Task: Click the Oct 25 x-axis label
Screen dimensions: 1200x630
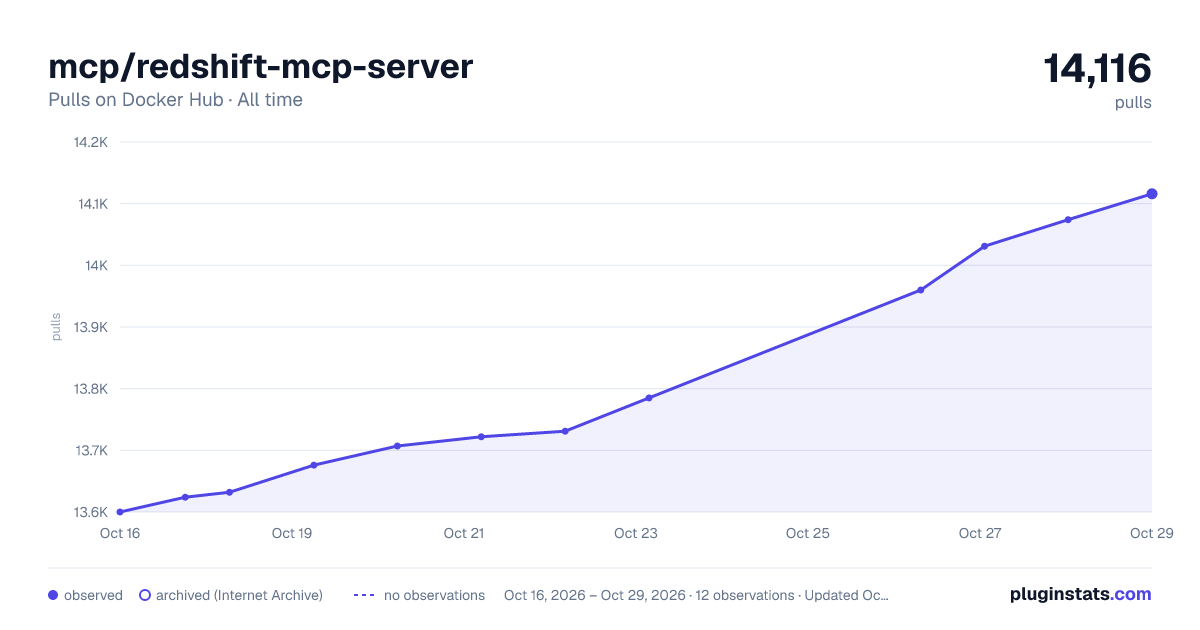Action: (x=808, y=533)
